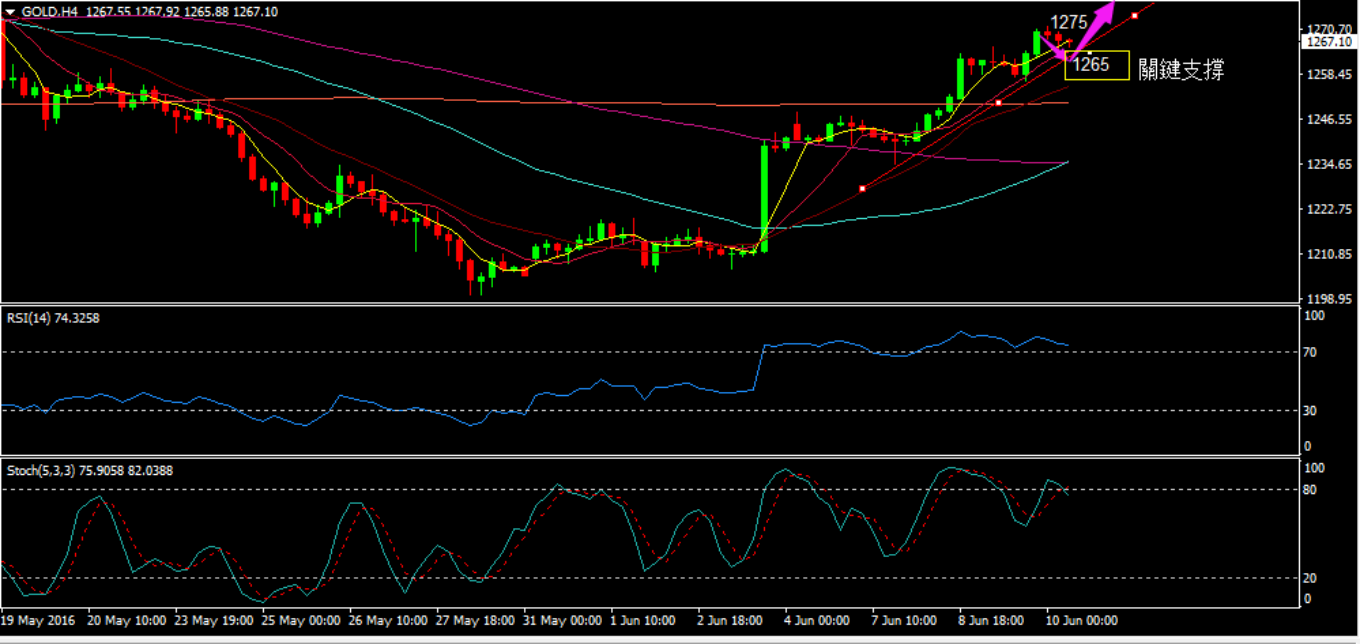Click the 31 May 00:00 time label
This screenshot has width=1360, height=644.
(x=563, y=620)
